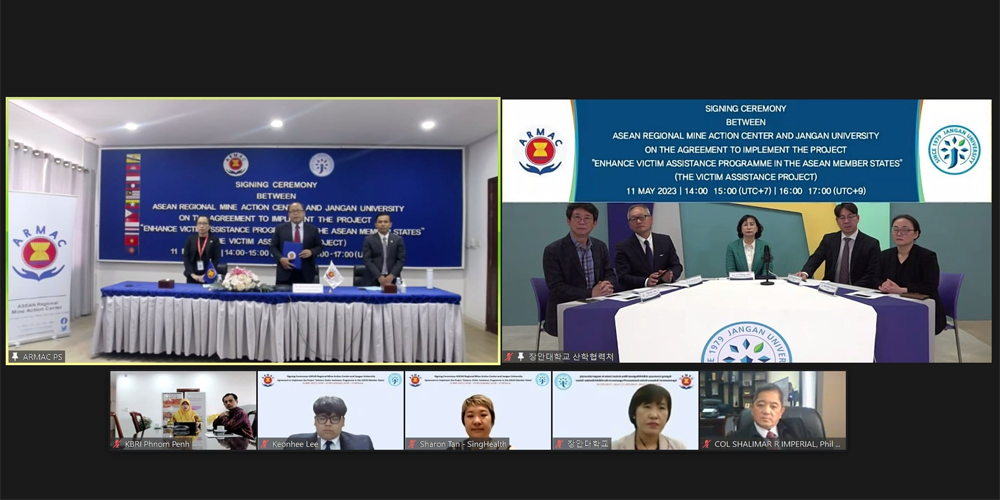
Task: Click muted mic icon beside COL SHALIMAR R IMPERIAL
Action: (x=706, y=443)
